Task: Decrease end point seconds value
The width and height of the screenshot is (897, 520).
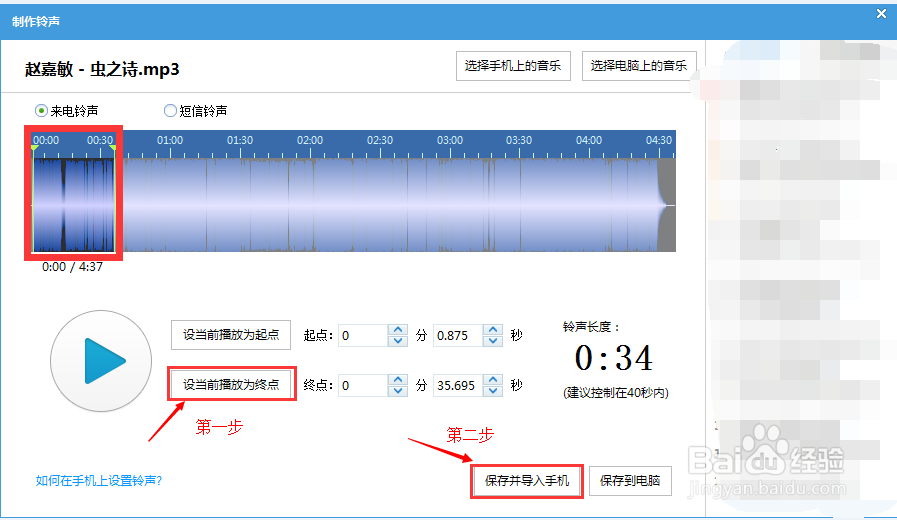Action: [493, 391]
